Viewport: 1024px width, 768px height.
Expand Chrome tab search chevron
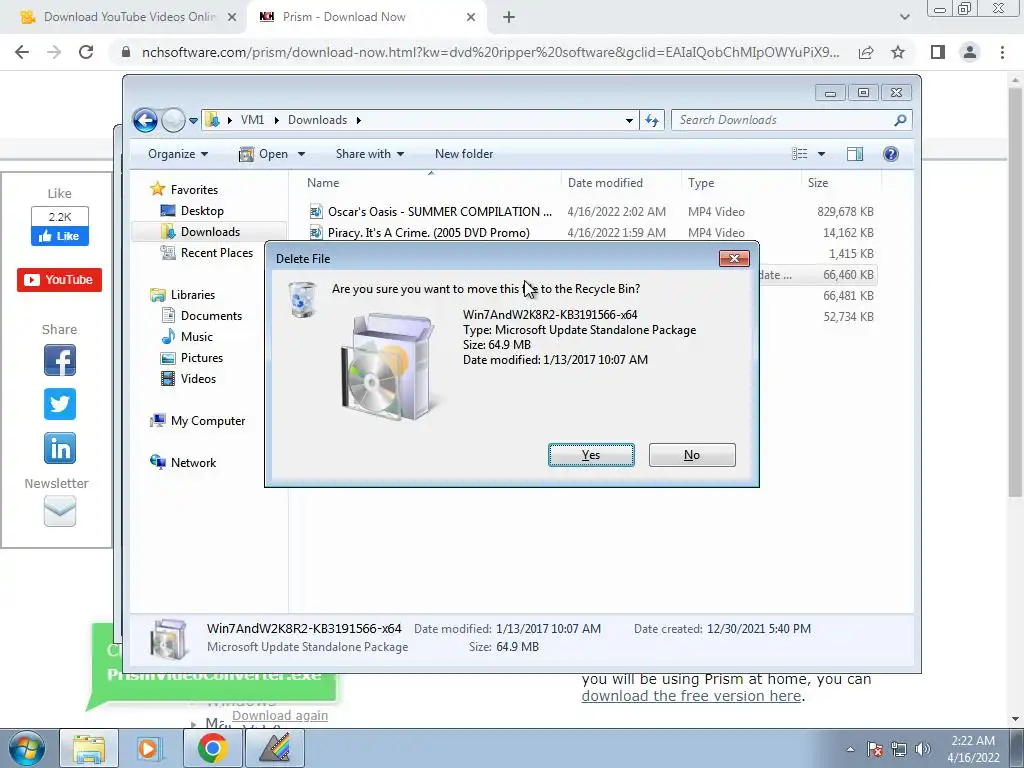(x=904, y=18)
